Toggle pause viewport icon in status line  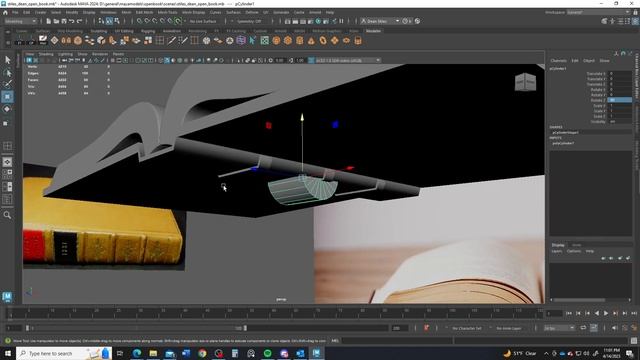pos(341,21)
